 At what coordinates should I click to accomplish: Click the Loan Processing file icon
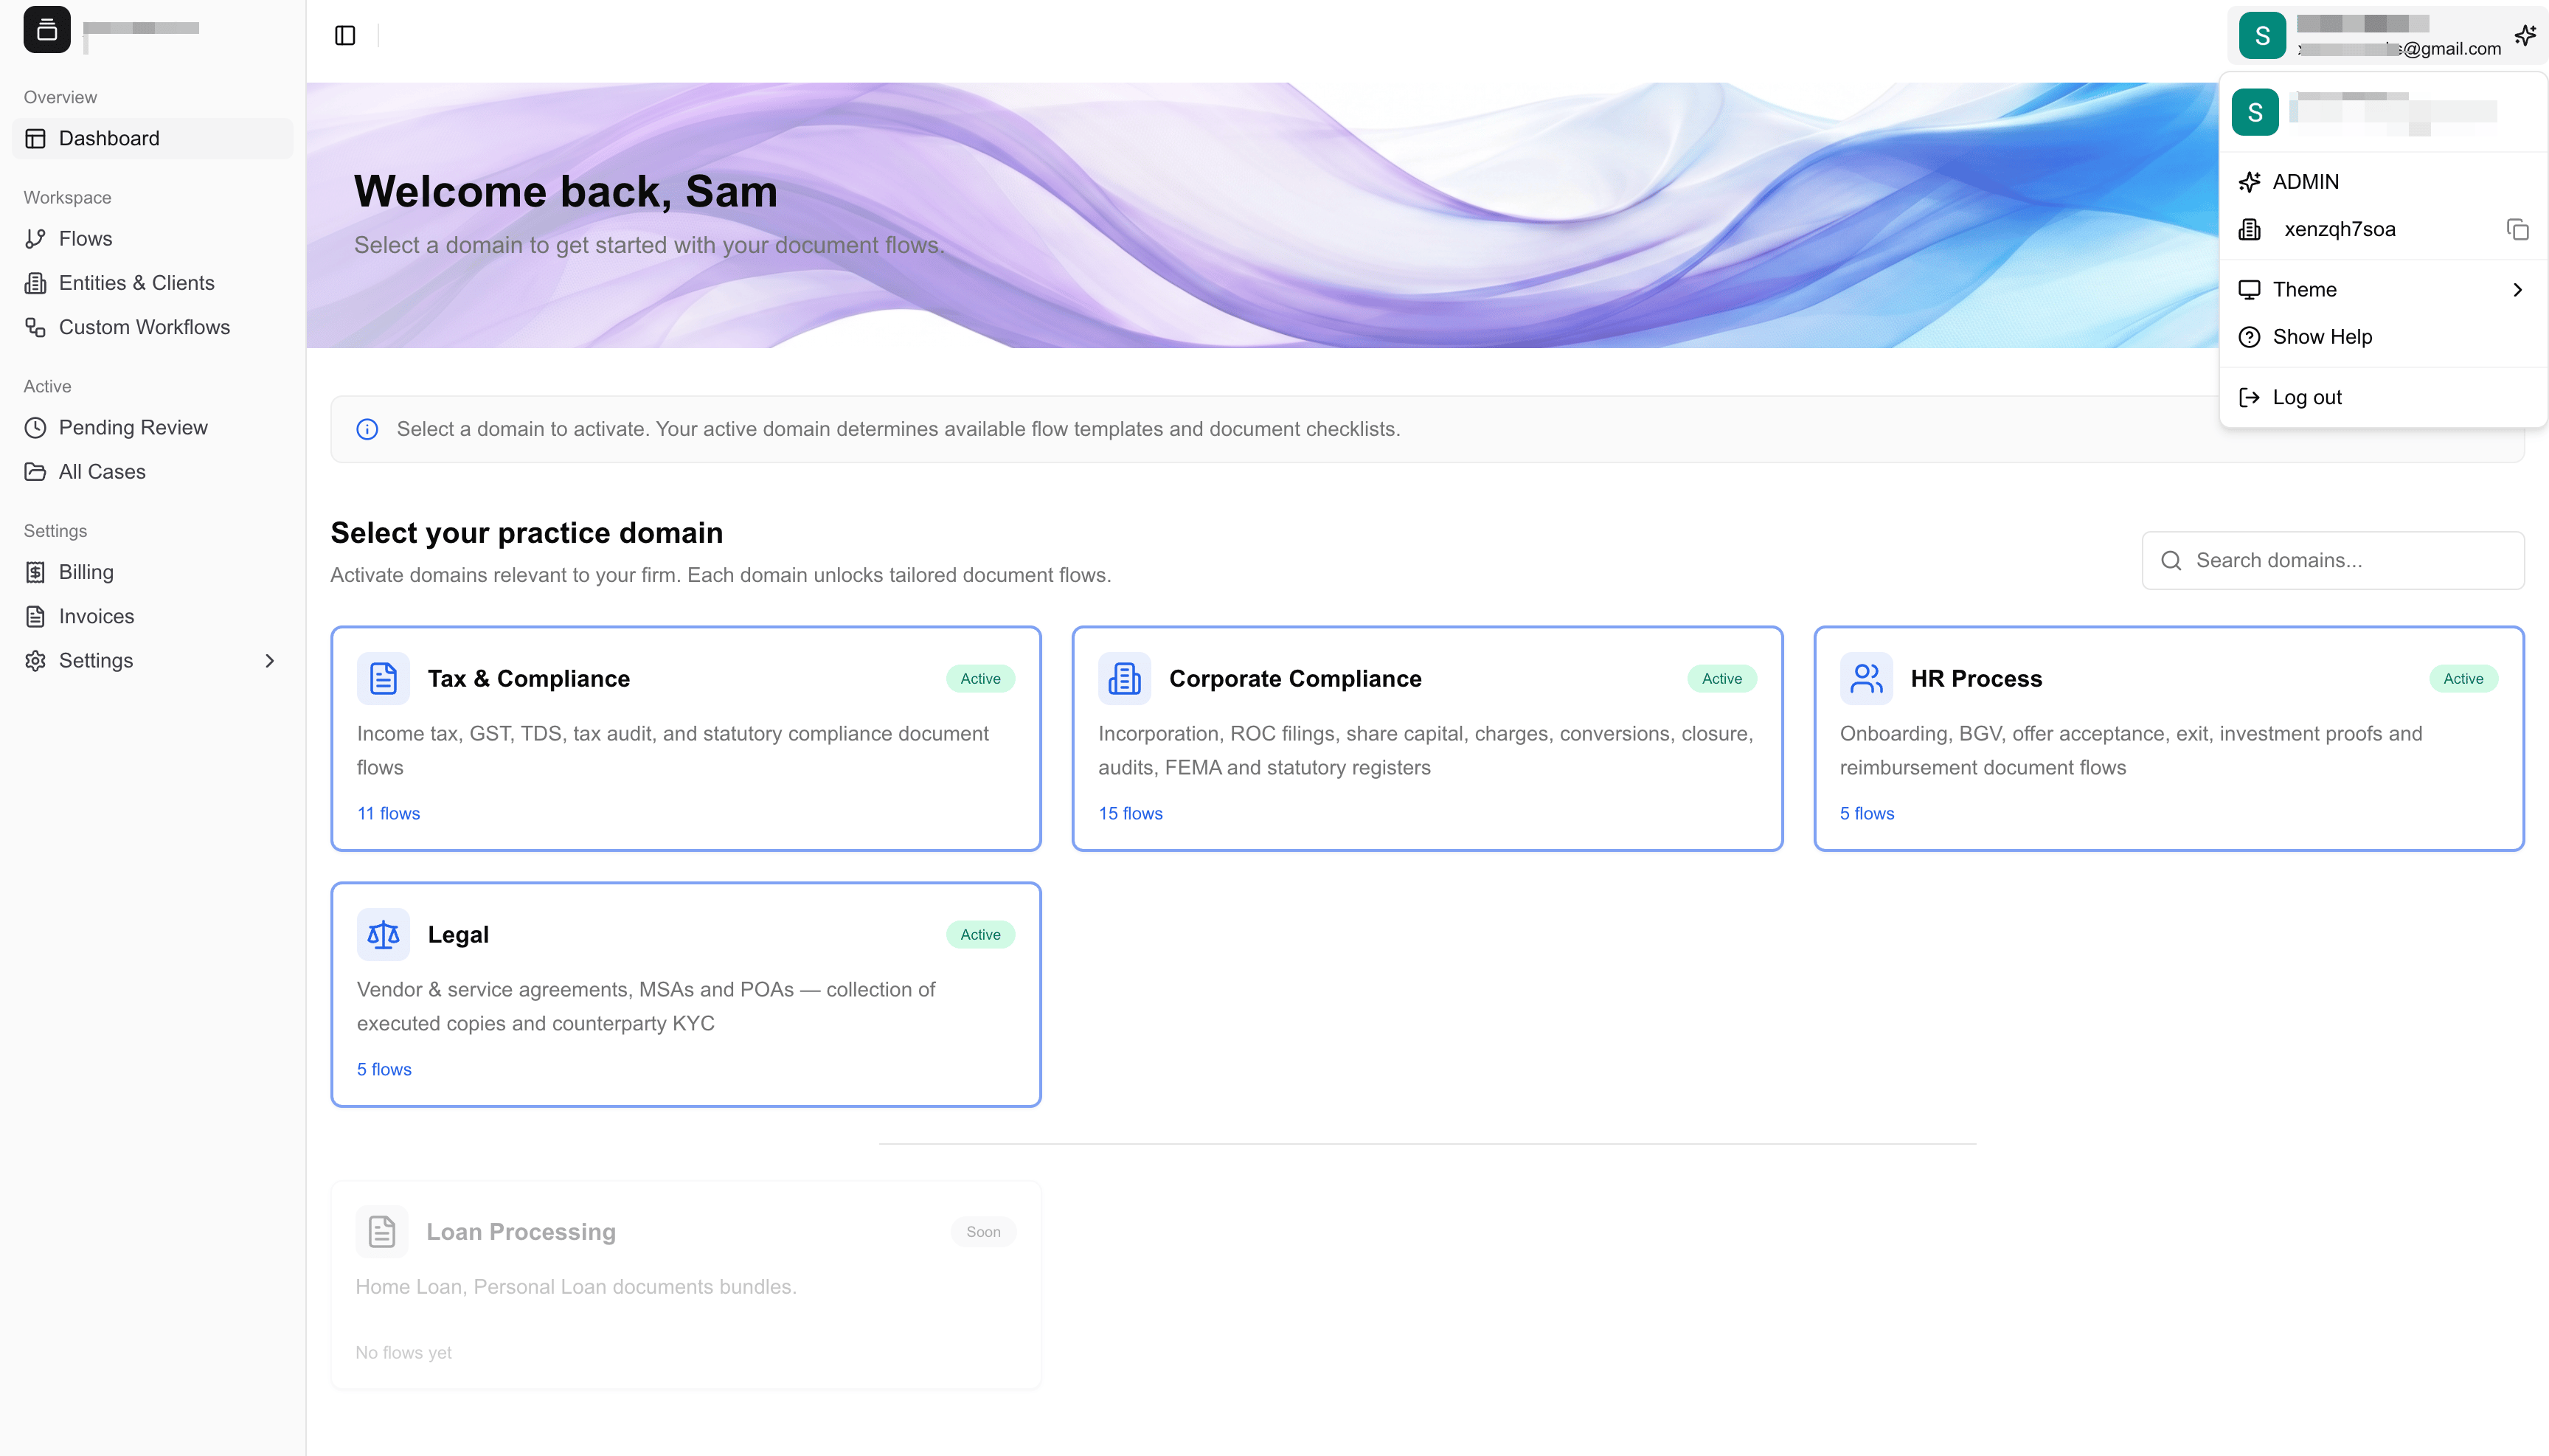pos(382,1232)
